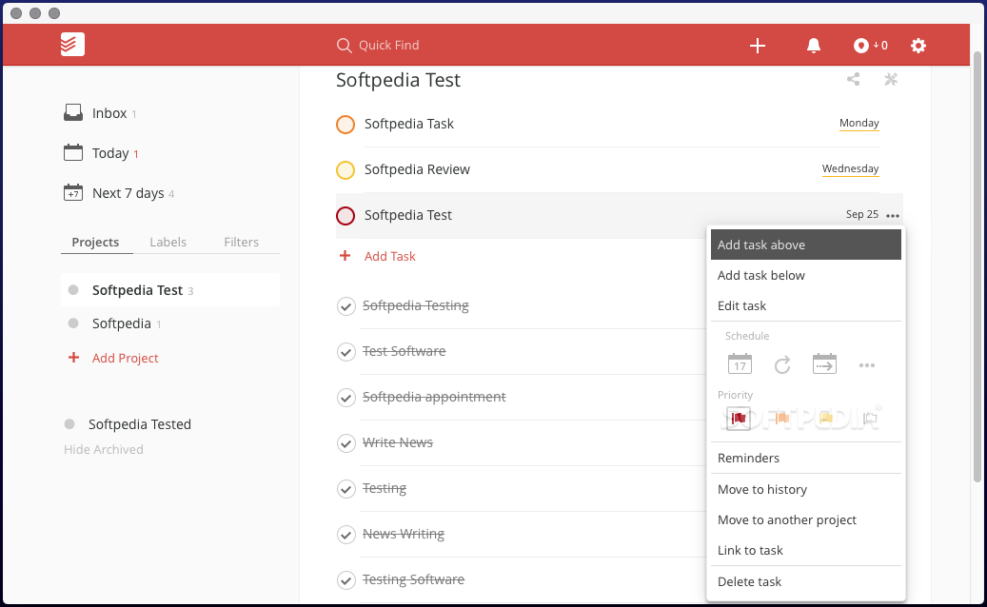
Task: Select Move to history from the menu
Action: 762,489
